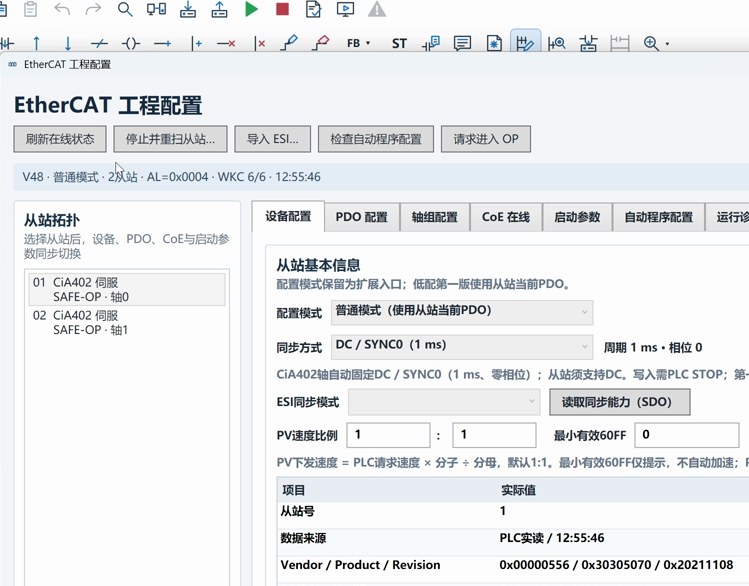
Task: Open the 同步方式 DC / SYNC0 dropdown
Action: pos(462,347)
